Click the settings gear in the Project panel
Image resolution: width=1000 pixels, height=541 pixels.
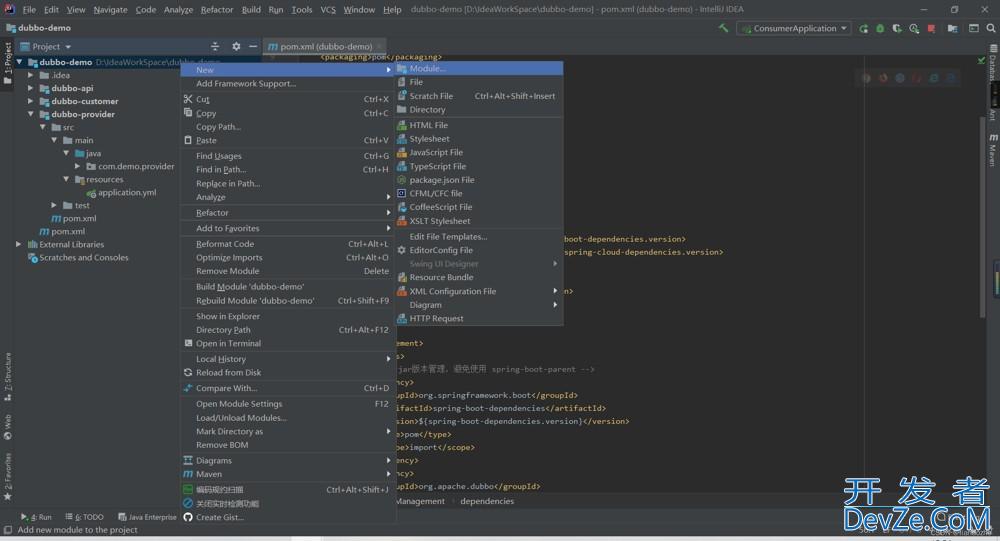(x=236, y=47)
